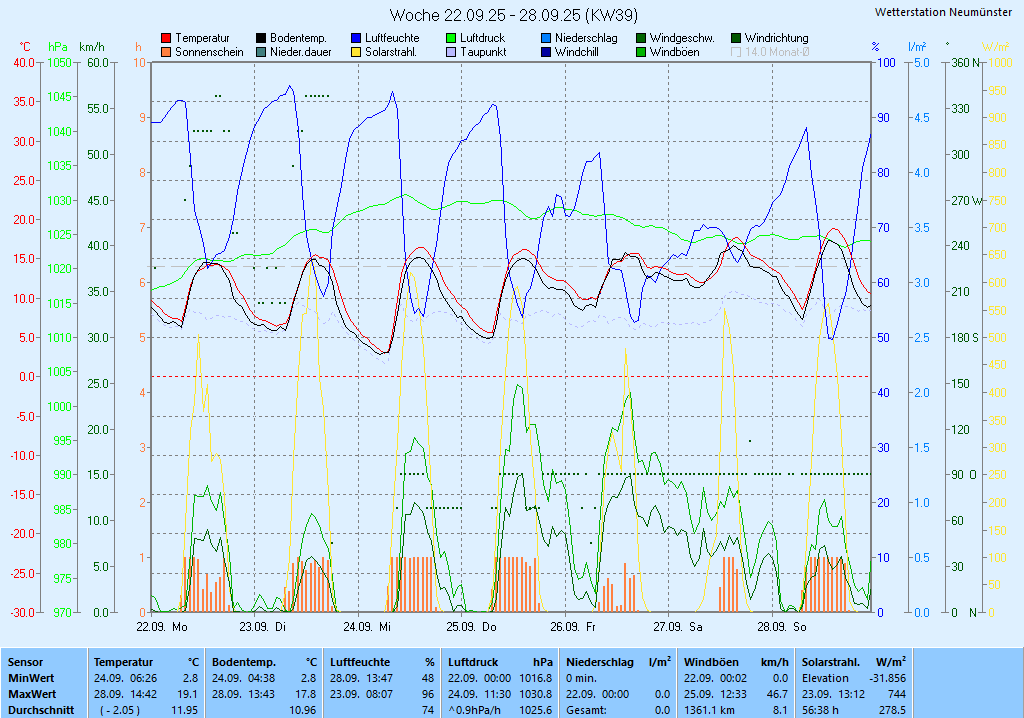The image size is (1024, 718).
Task: Click the Niederschlag legend label
Action: (586, 38)
